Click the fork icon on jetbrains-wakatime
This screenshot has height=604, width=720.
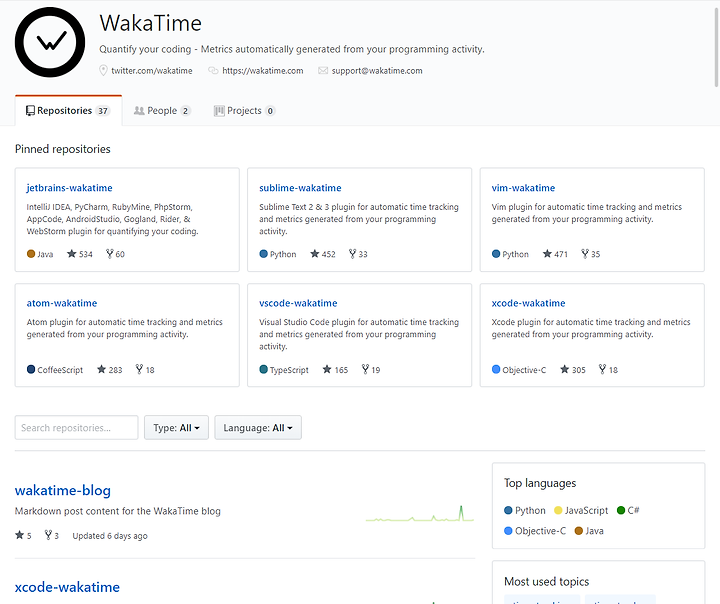(x=109, y=254)
